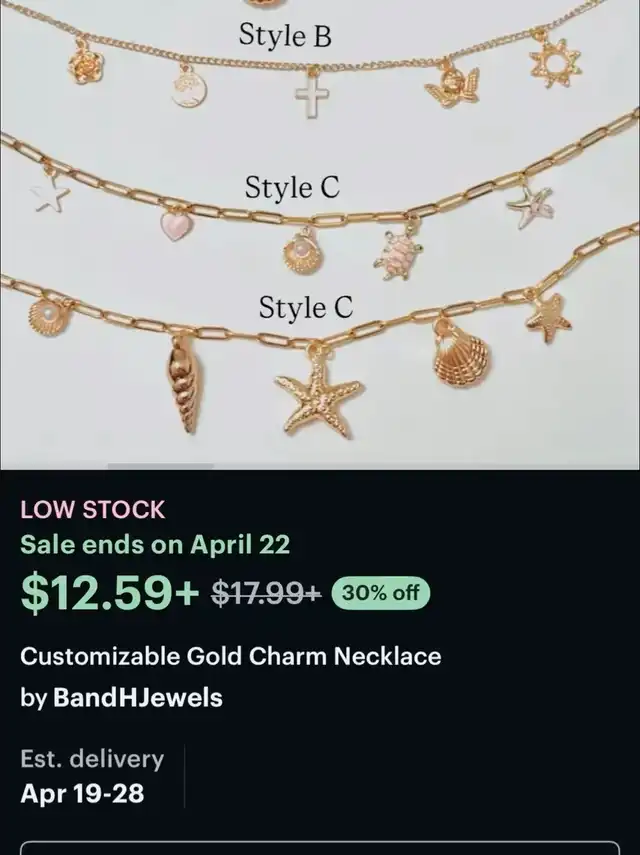This screenshot has width=640, height=855.
Task: Tap the Style B label on image
Action: click(285, 35)
